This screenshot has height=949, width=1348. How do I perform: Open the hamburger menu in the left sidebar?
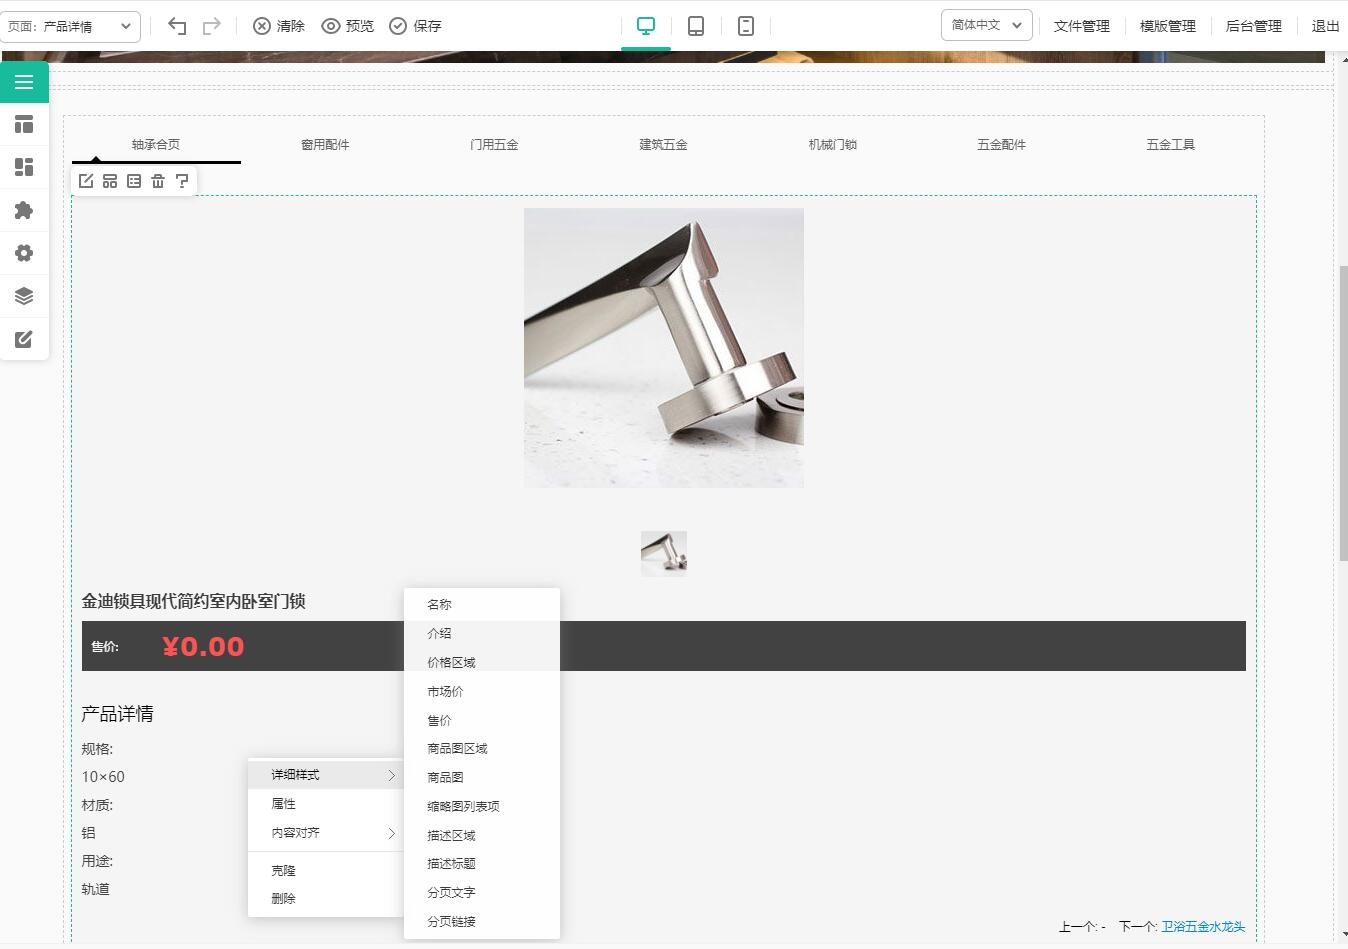[x=24, y=82]
